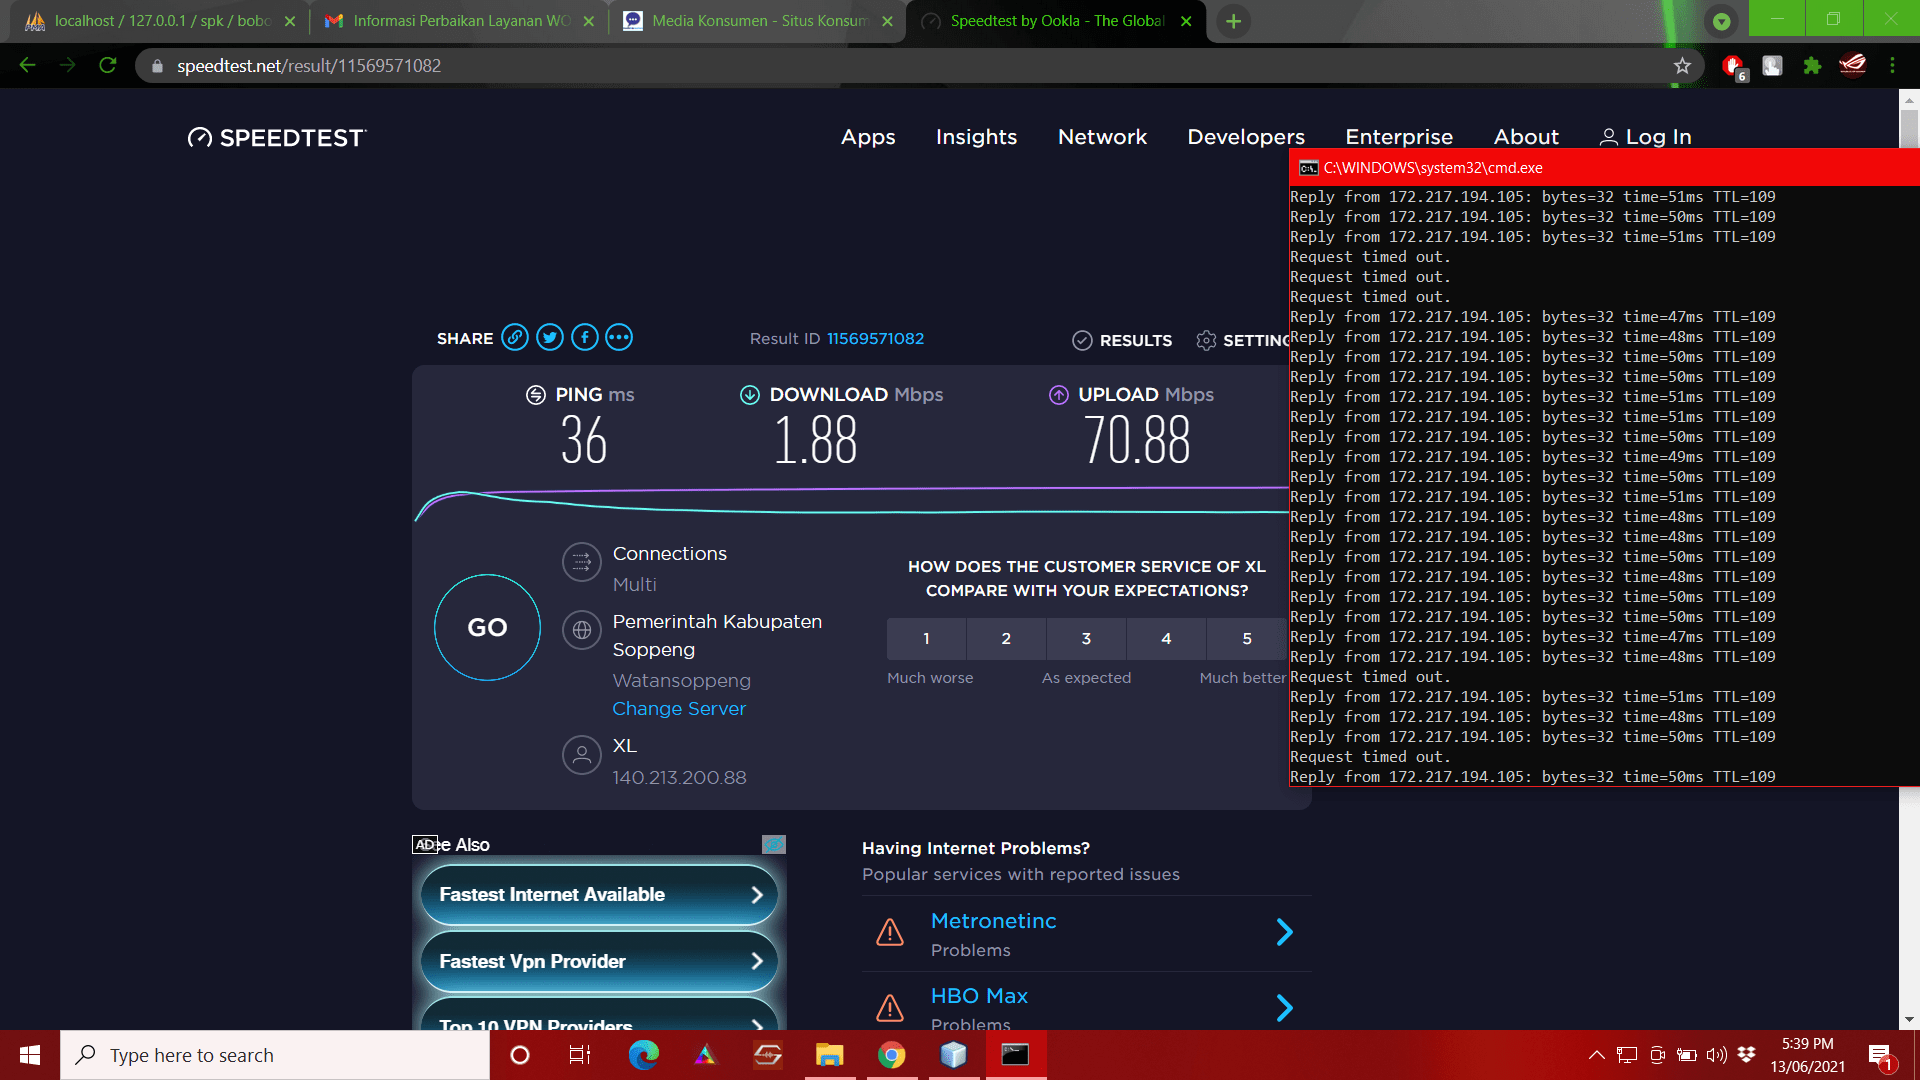Open Apps menu item
1920x1080 pixels.
point(868,137)
